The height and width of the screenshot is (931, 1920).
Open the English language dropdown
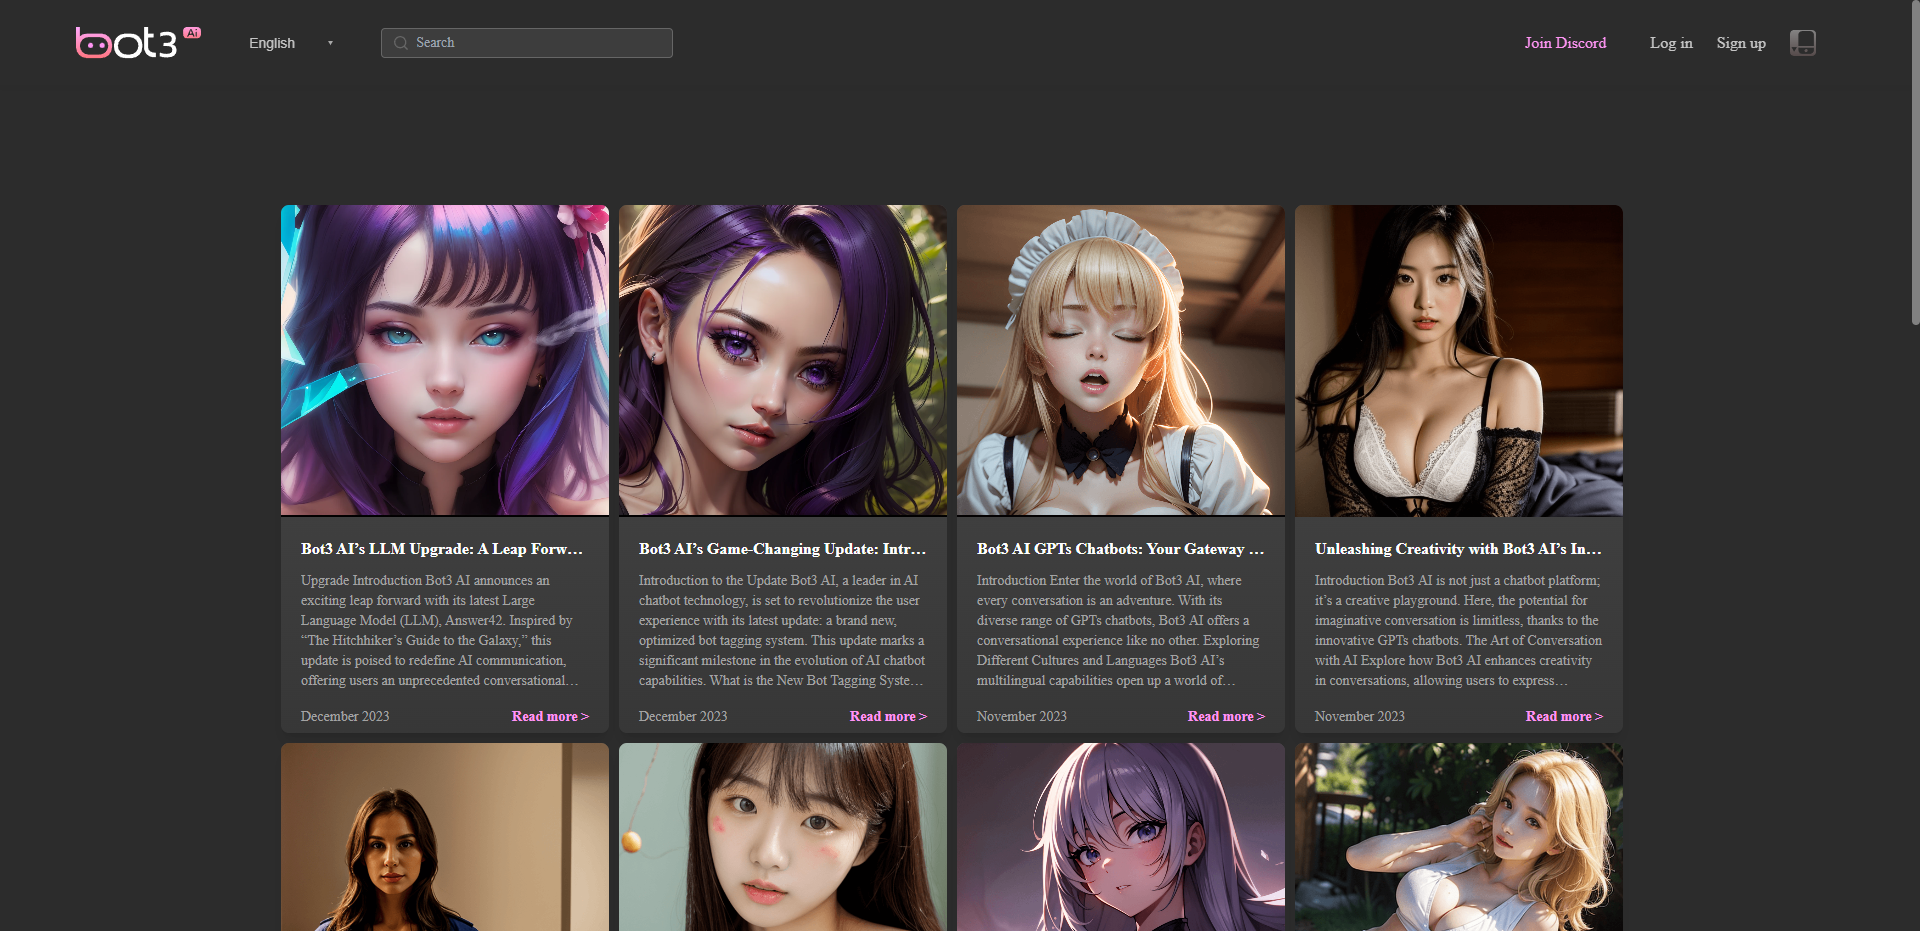tap(290, 43)
